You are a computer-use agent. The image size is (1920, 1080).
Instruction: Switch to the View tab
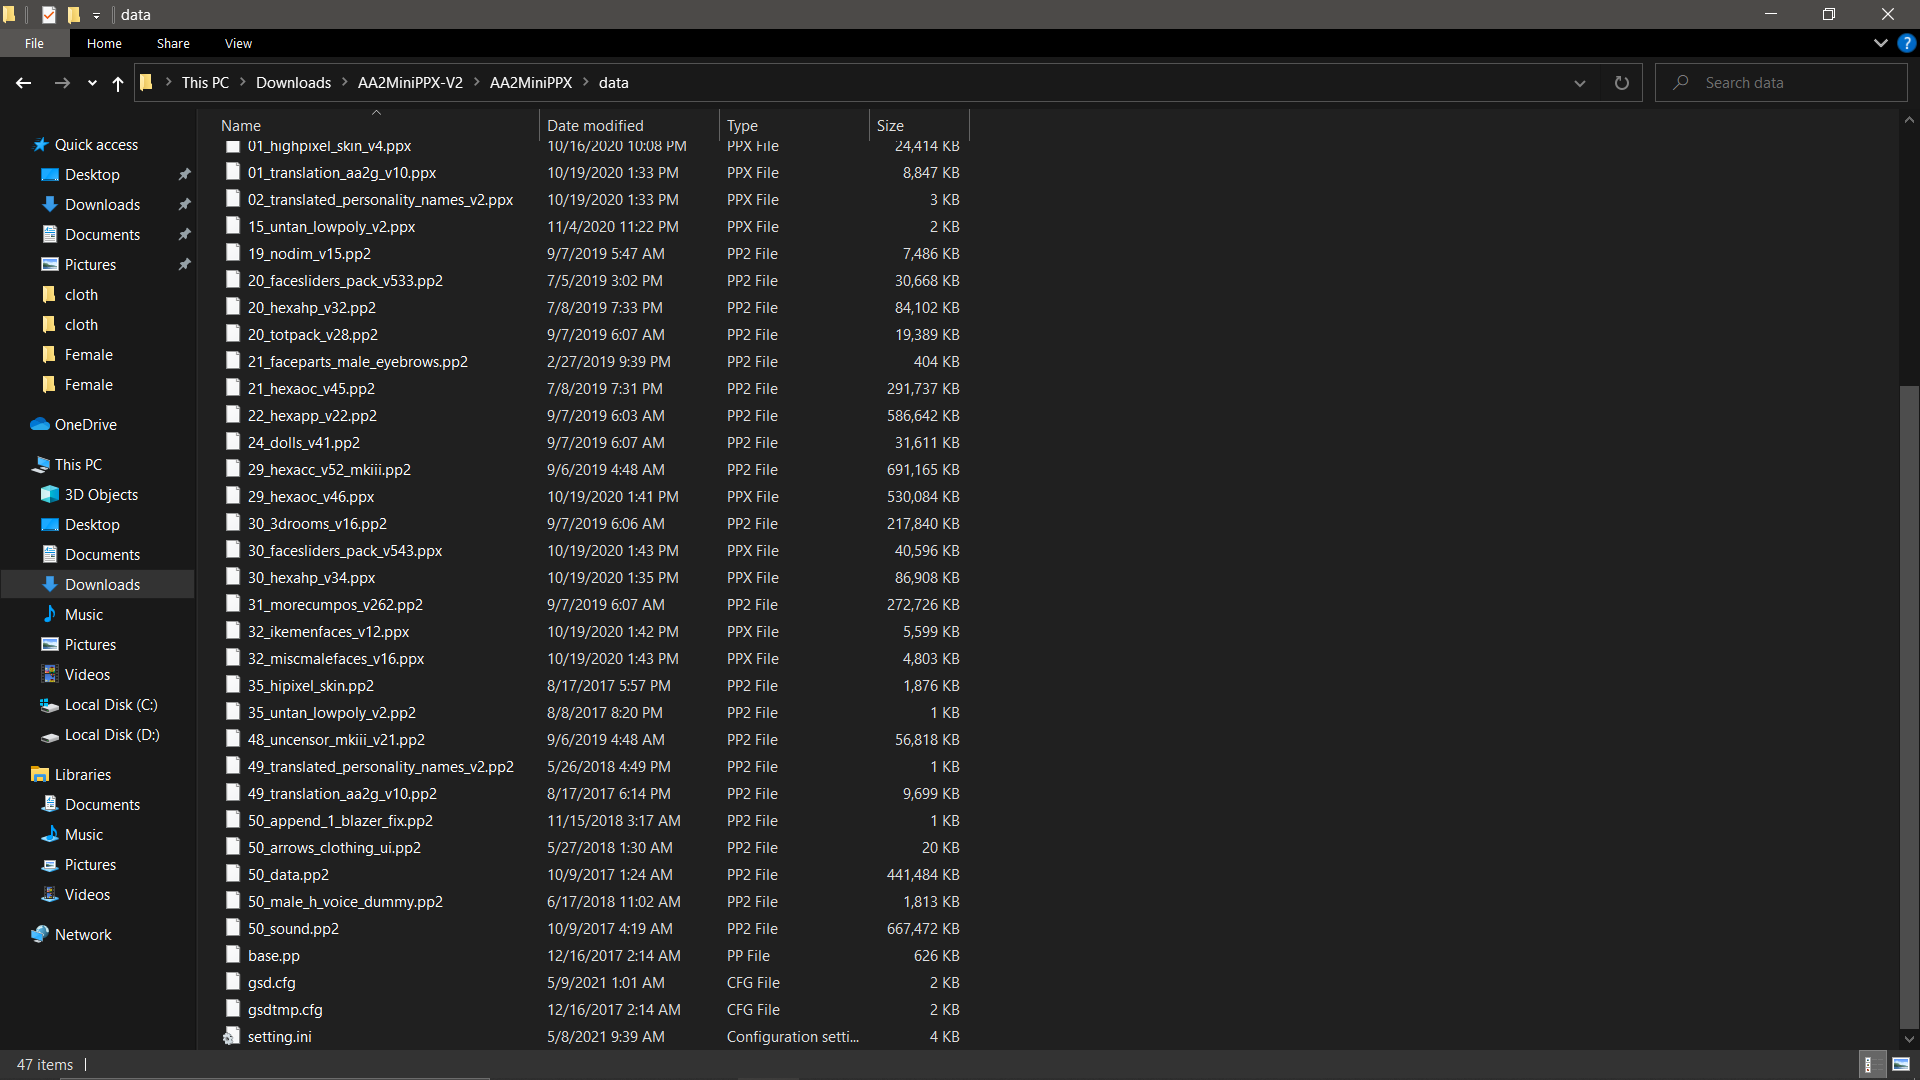point(237,43)
